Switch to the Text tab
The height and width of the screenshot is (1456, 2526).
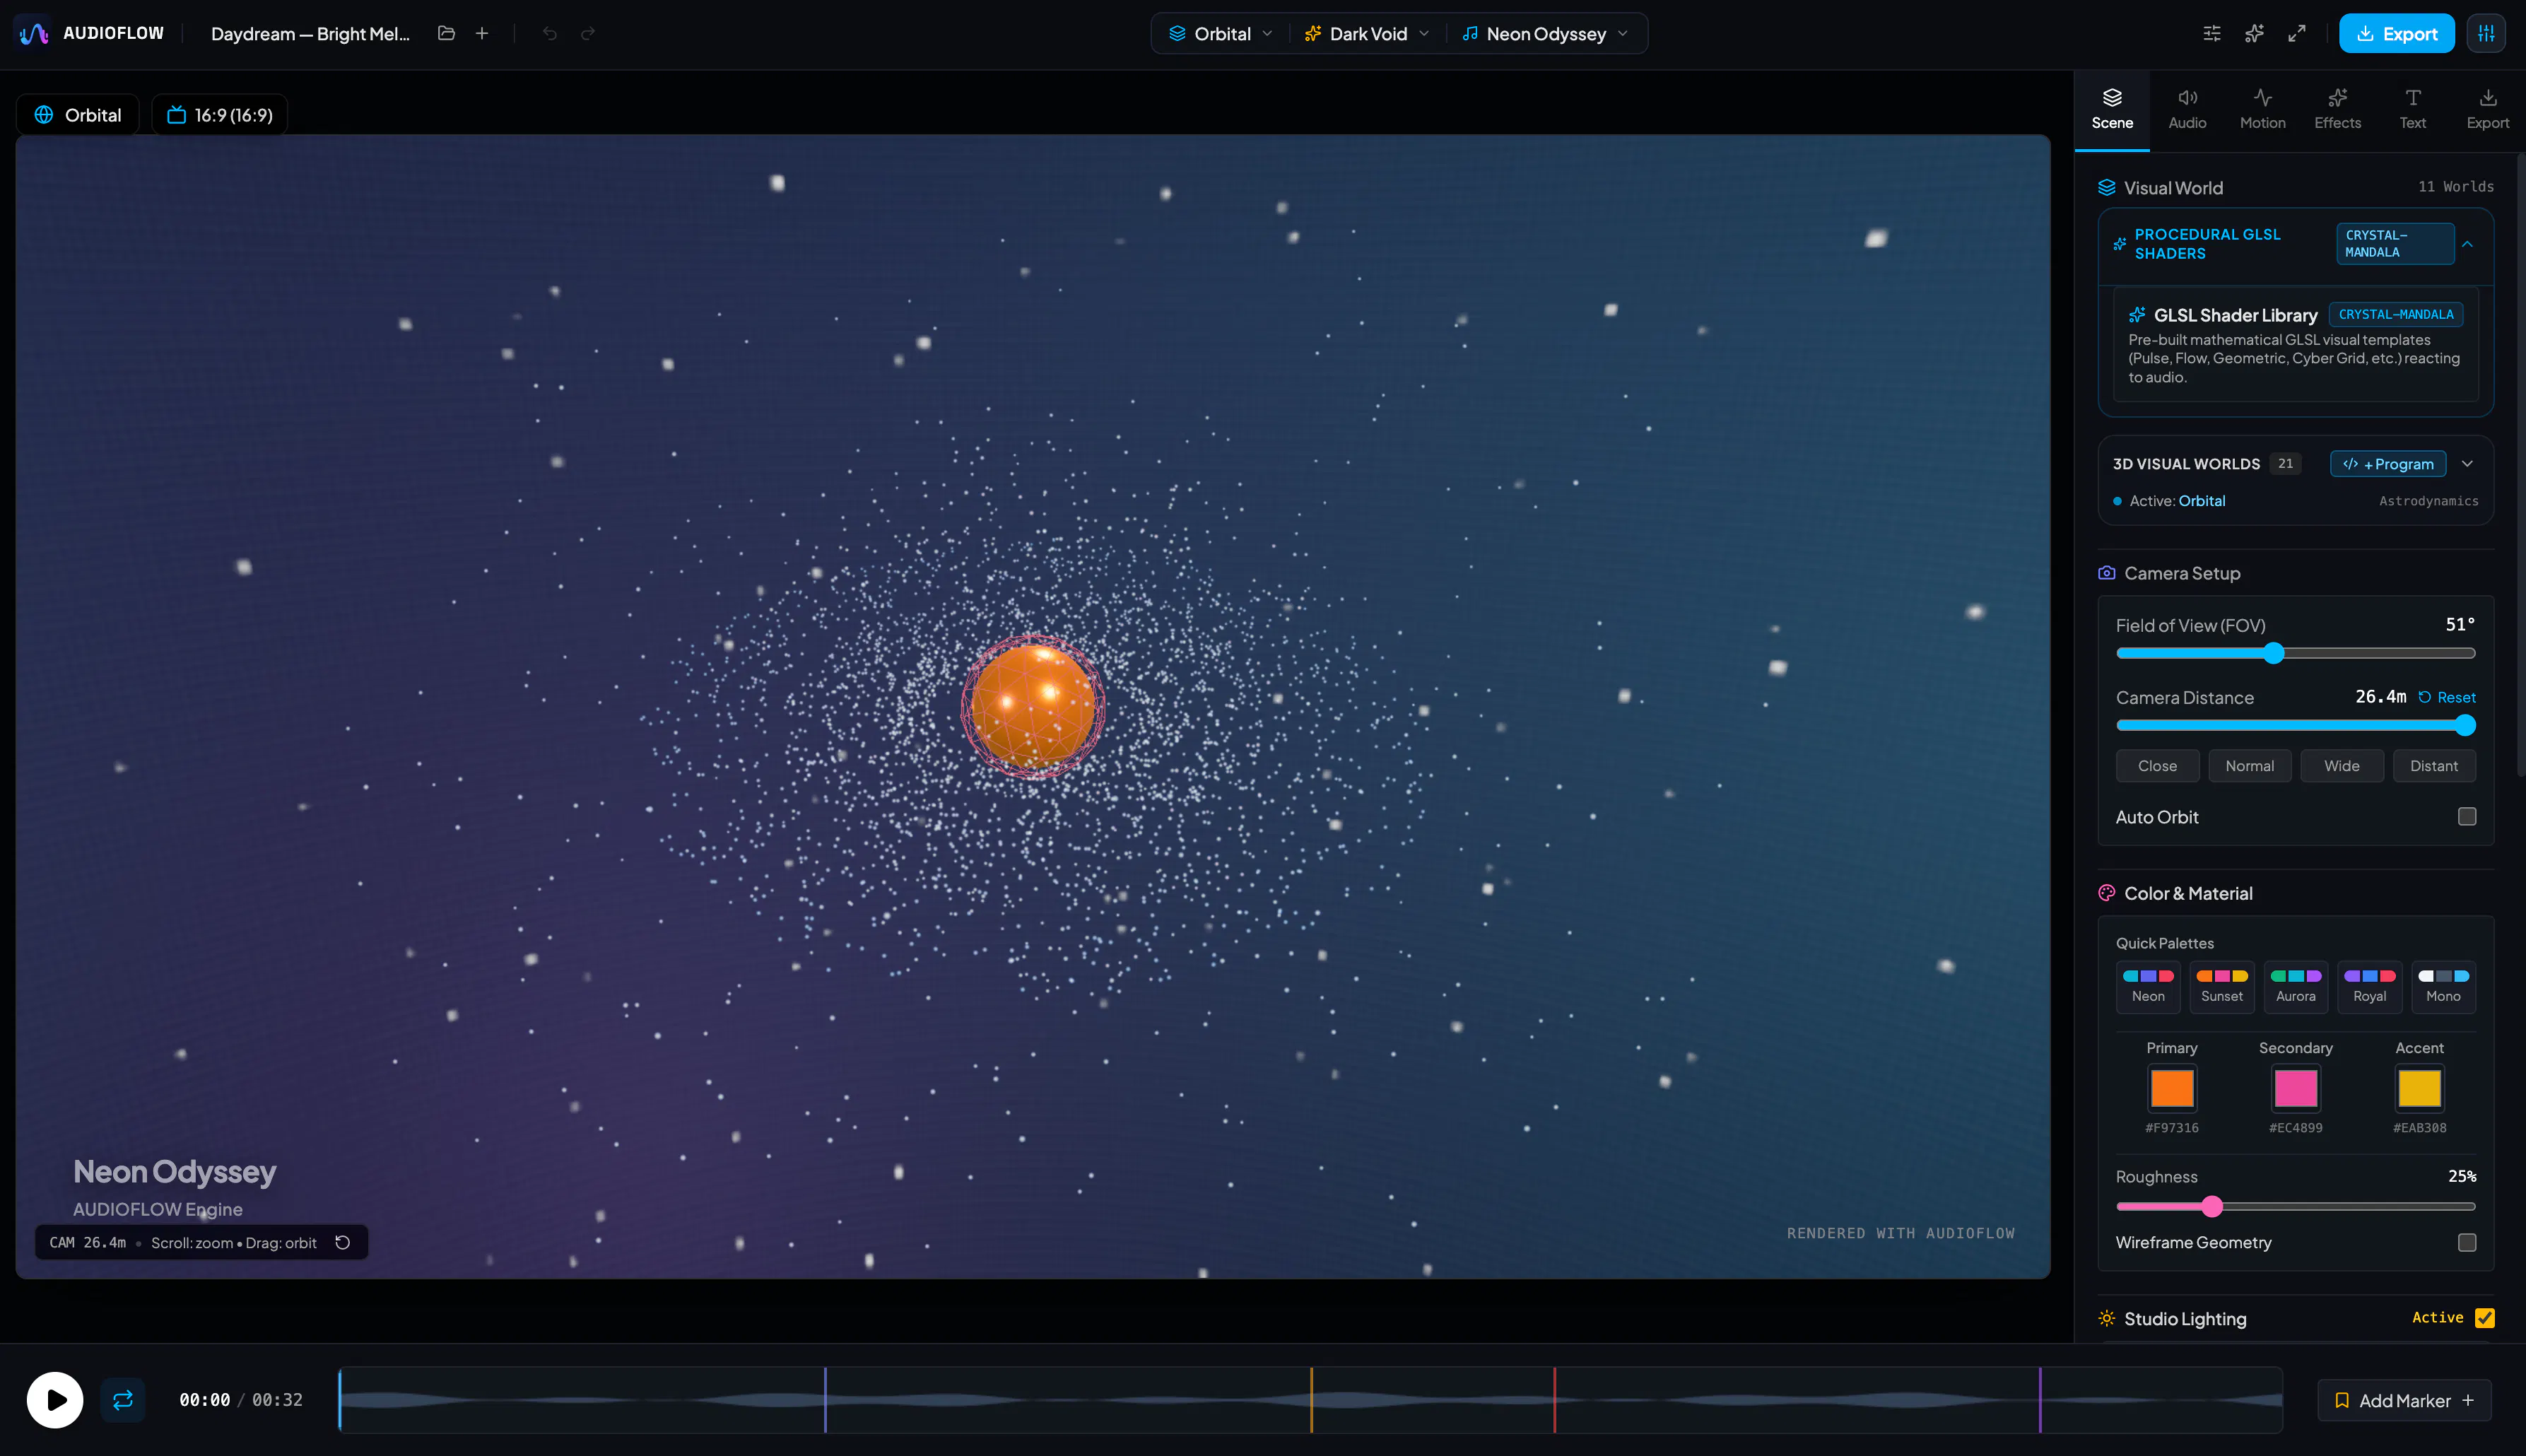tap(2412, 110)
